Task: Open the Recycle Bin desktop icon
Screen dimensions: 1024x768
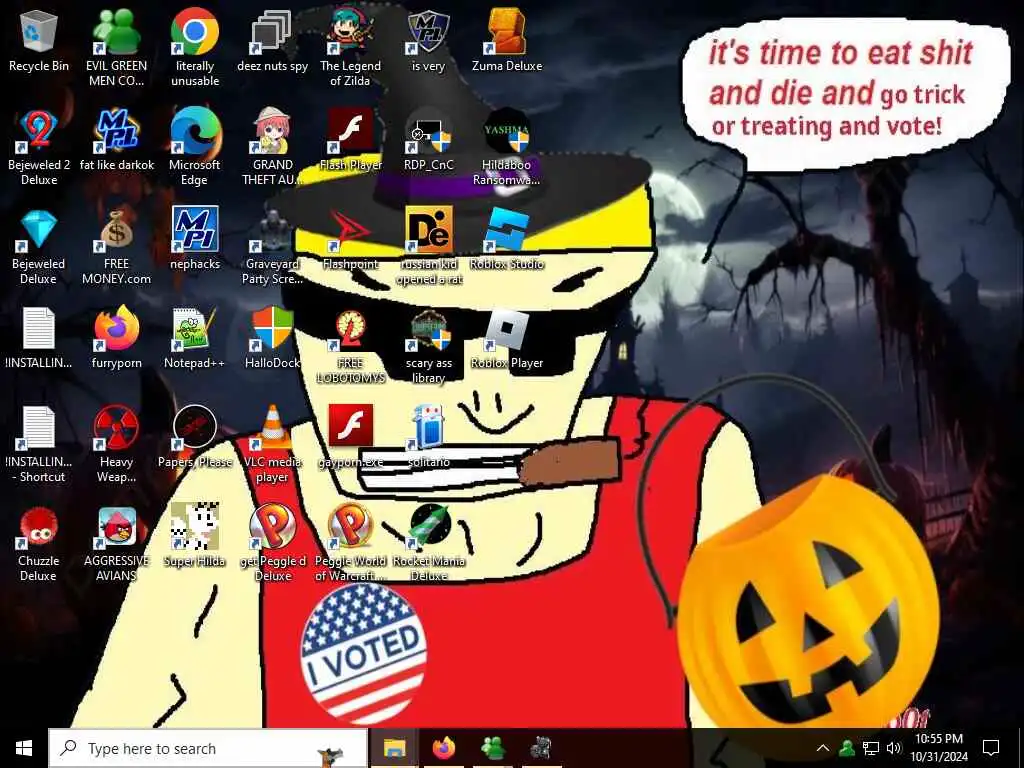Action: click(39, 39)
